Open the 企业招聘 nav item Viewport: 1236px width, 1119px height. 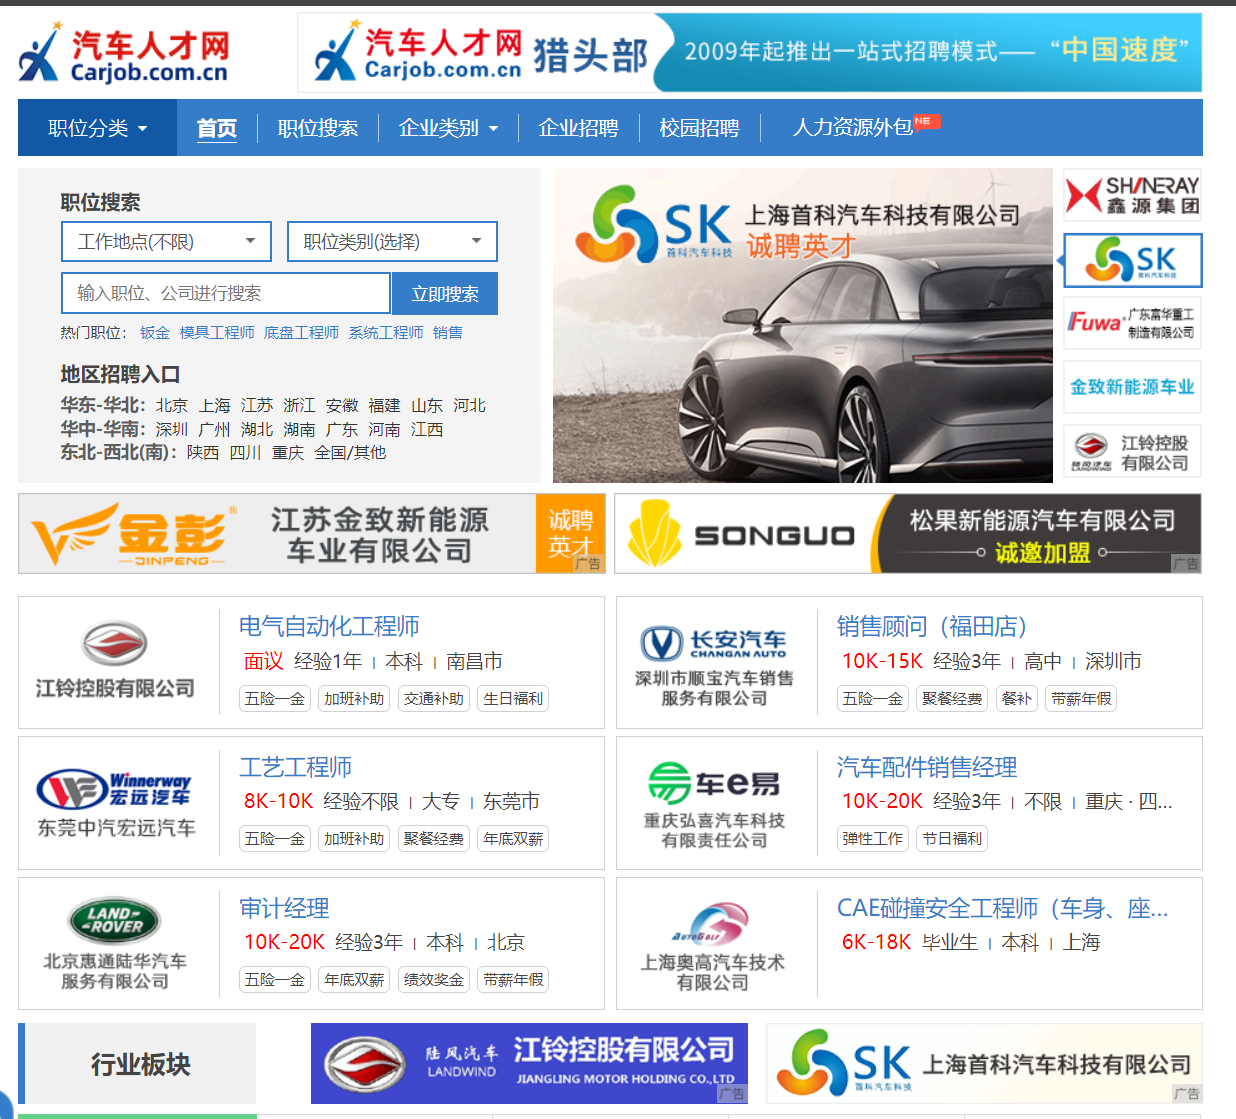(x=579, y=128)
